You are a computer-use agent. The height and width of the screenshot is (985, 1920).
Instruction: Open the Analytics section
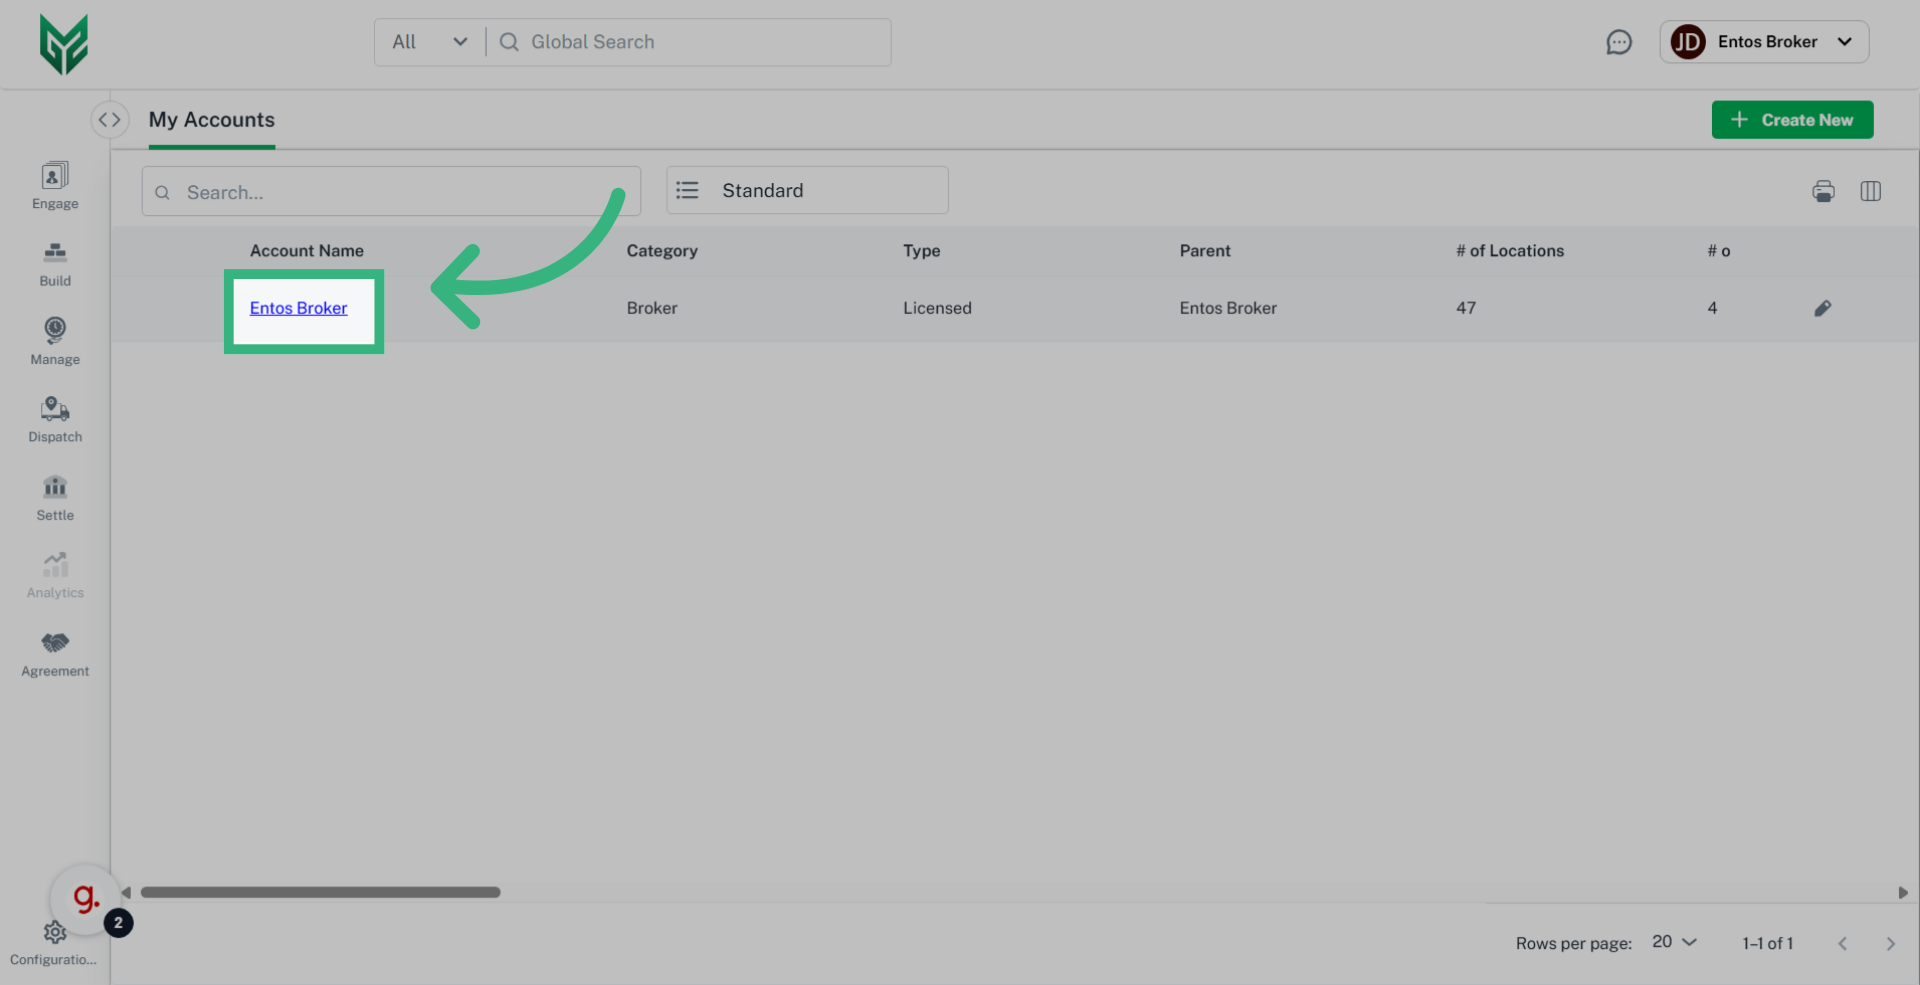pos(54,573)
